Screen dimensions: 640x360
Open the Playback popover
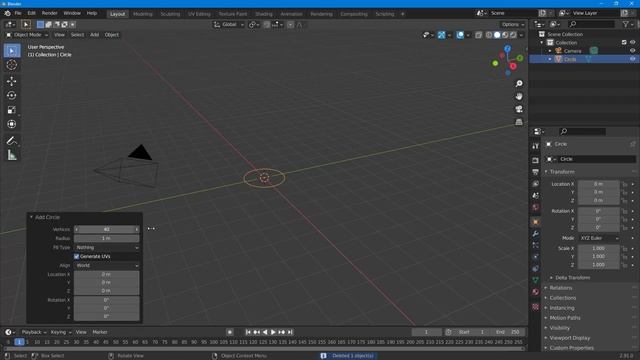33,332
